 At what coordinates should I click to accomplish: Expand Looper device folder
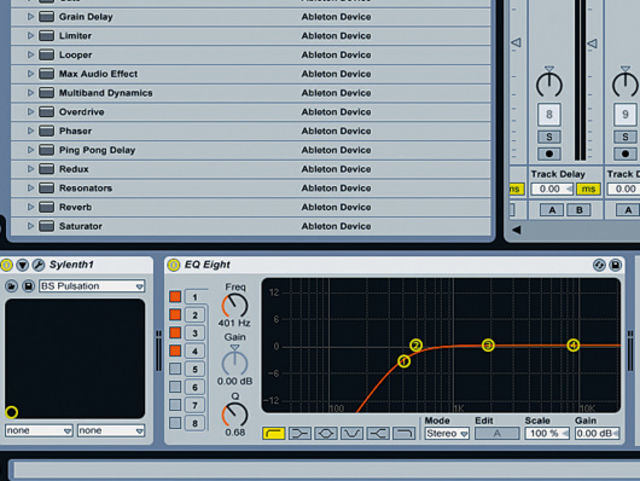pyautogui.click(x=30, y=55)
